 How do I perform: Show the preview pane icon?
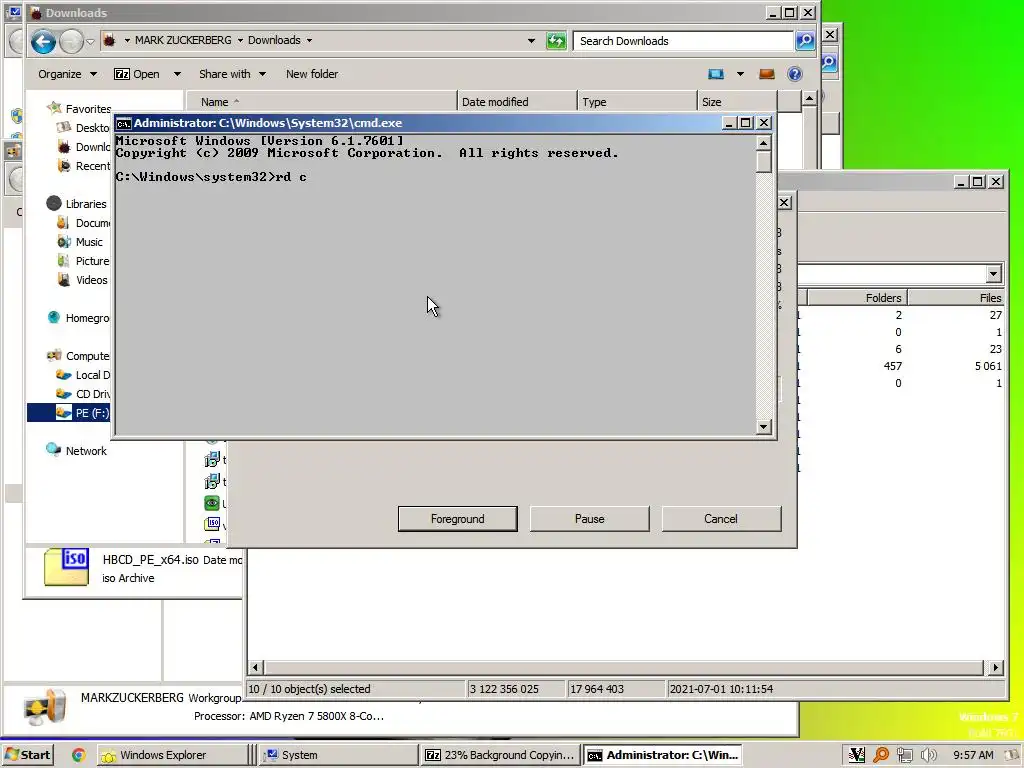tap(767, 74)
